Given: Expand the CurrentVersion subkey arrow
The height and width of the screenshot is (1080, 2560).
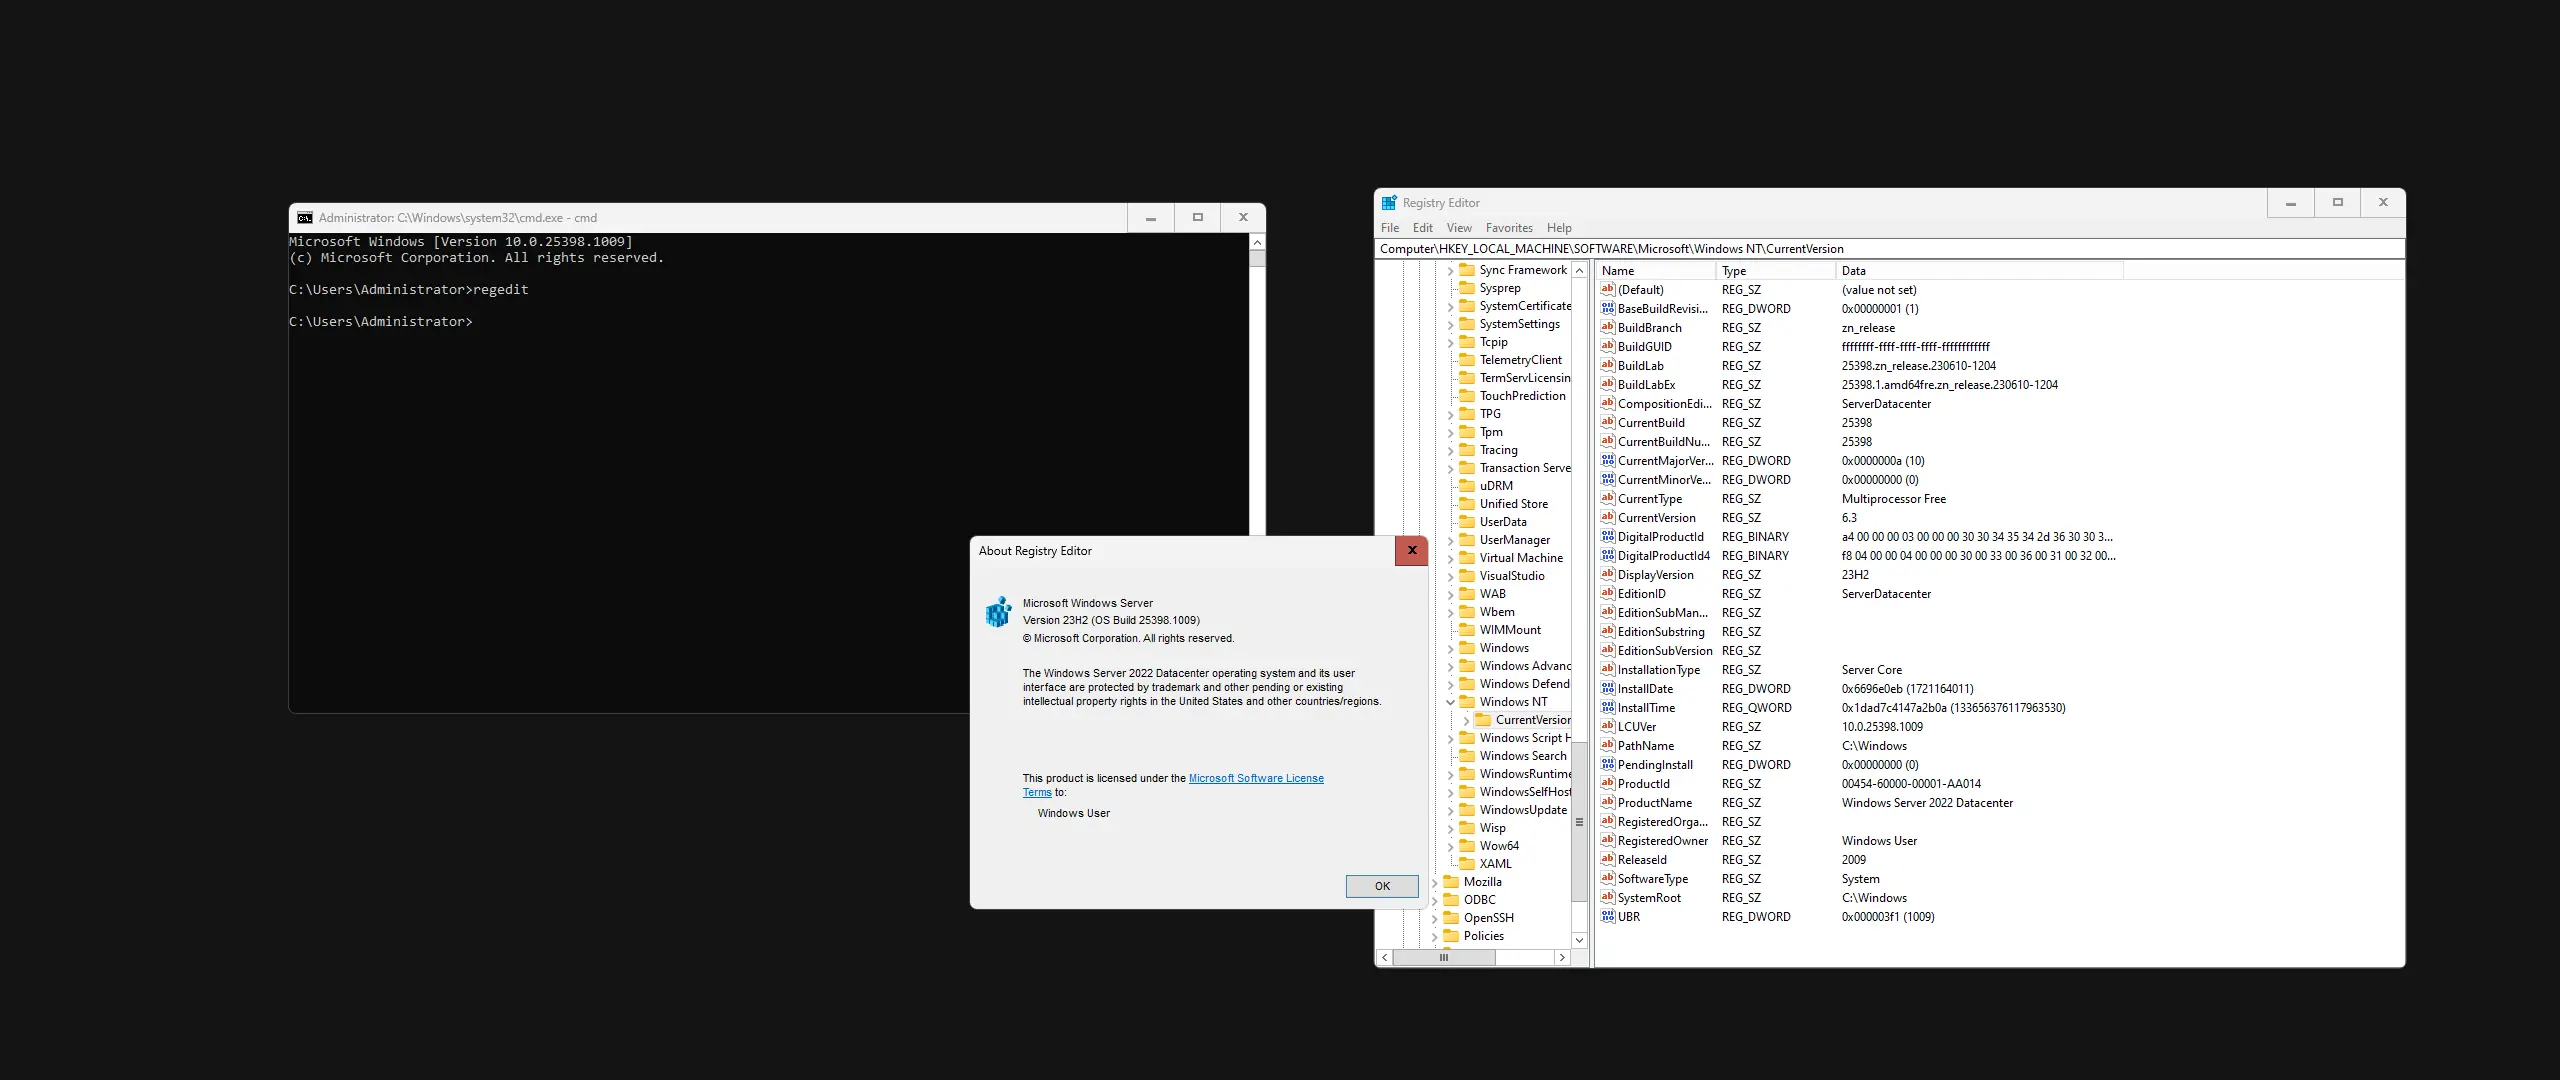Looking at the screenshot, I should coord(1466,720).
